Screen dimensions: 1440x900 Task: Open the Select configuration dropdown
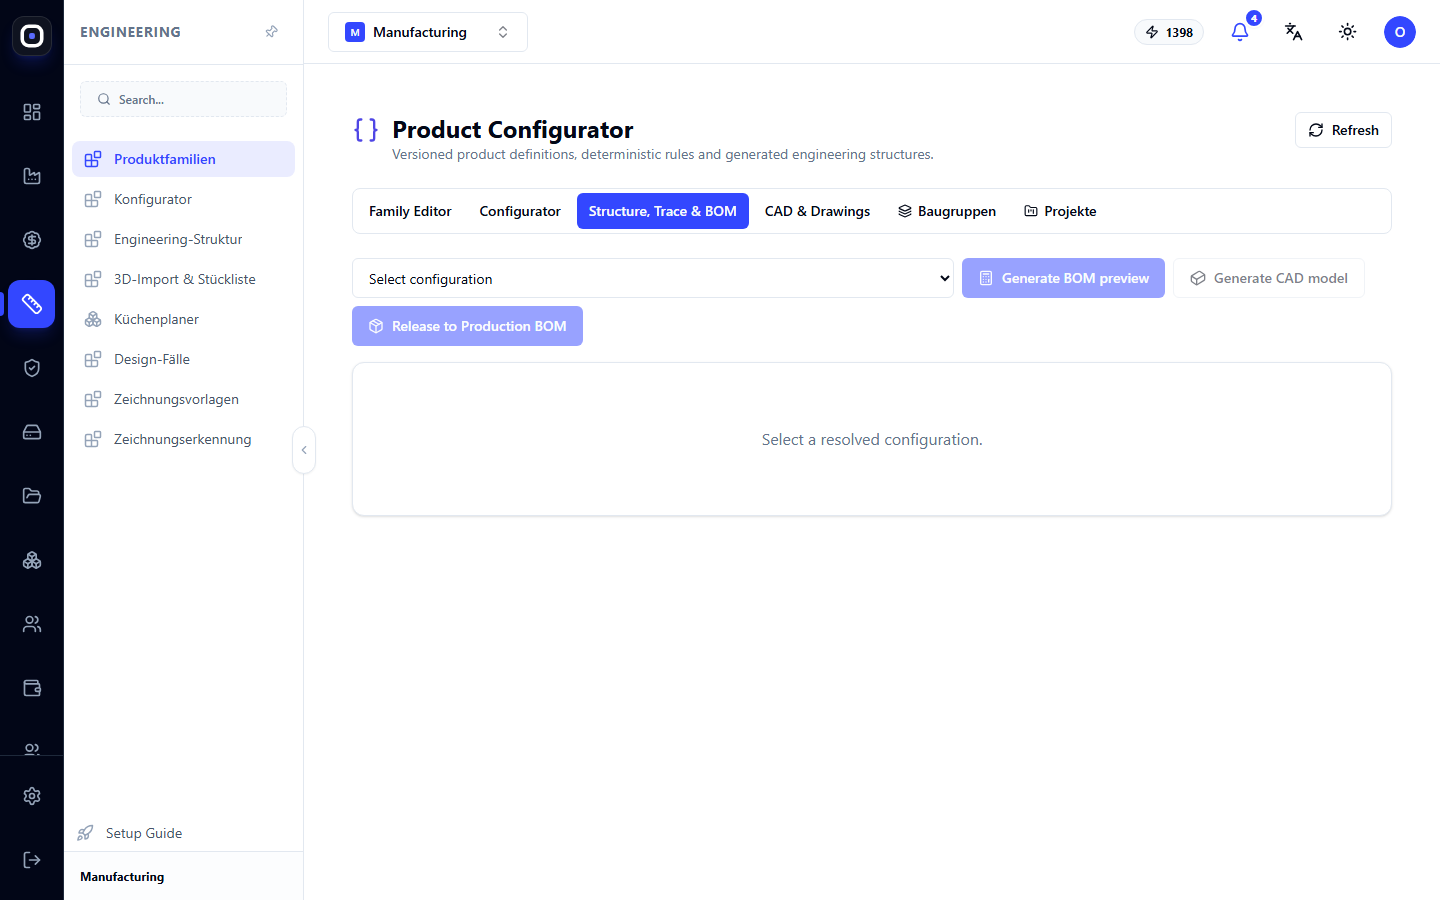click(x=653, y=279)
